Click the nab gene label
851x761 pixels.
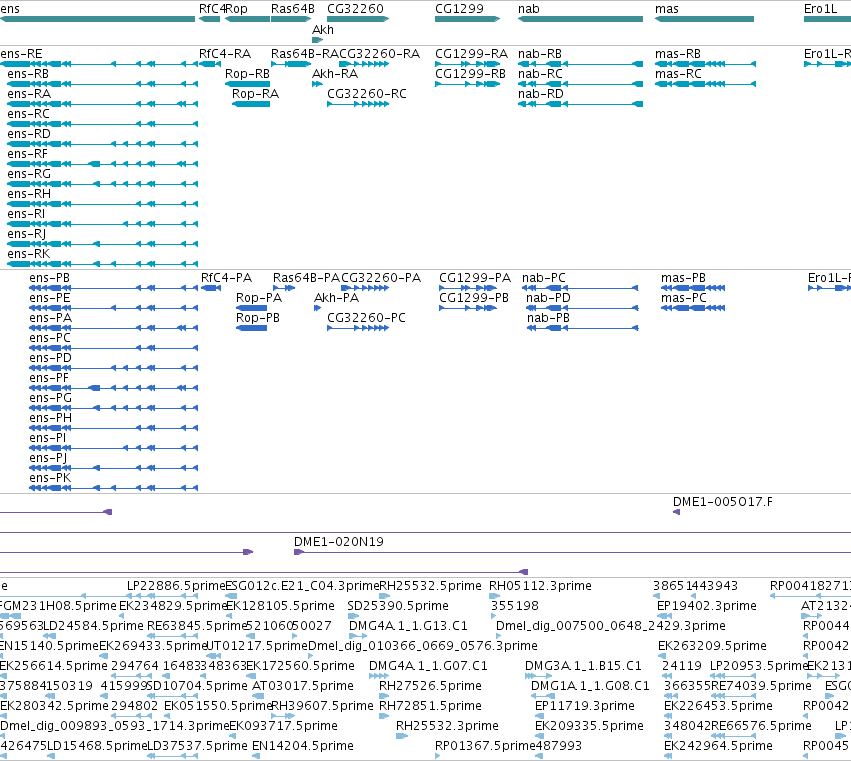529,9
